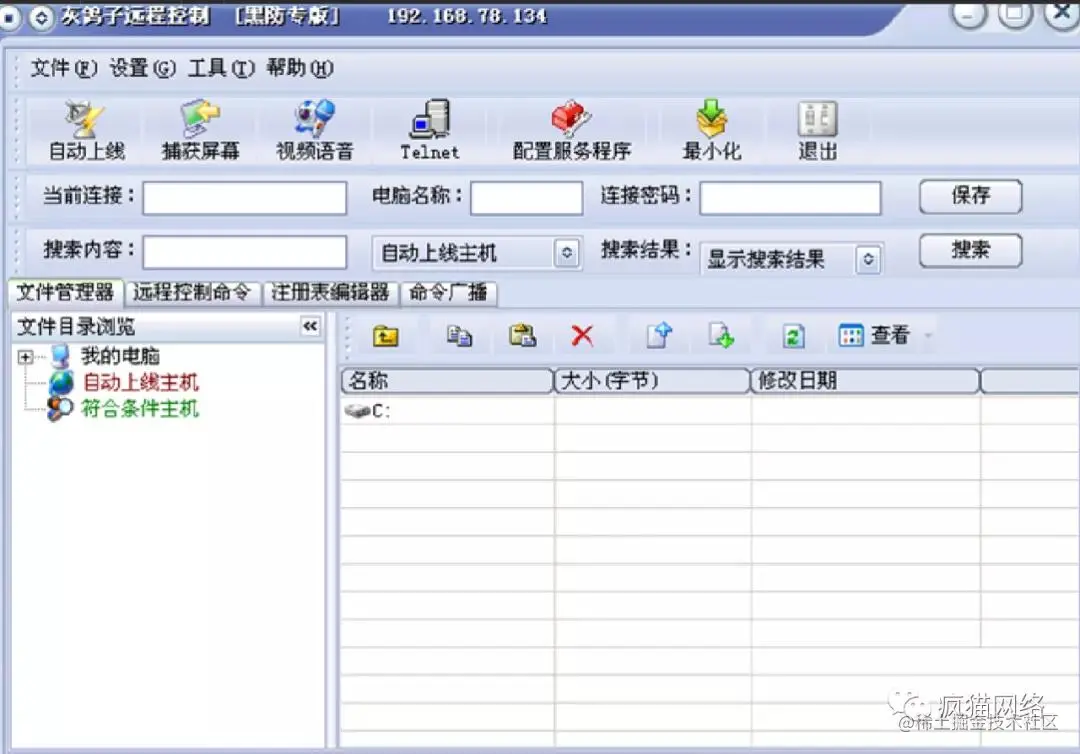Open the Telnet tool
The image size is (1080, 754).
point(428,128)
